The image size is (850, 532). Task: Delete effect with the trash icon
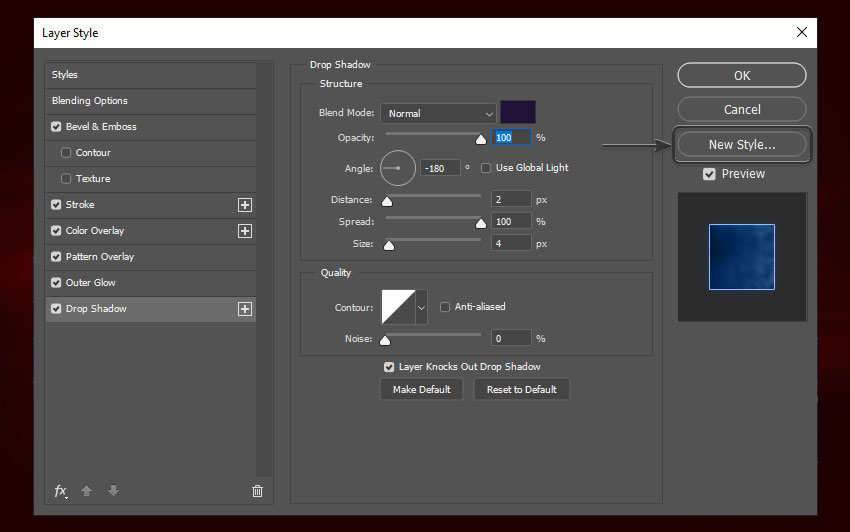click(257, 491)
